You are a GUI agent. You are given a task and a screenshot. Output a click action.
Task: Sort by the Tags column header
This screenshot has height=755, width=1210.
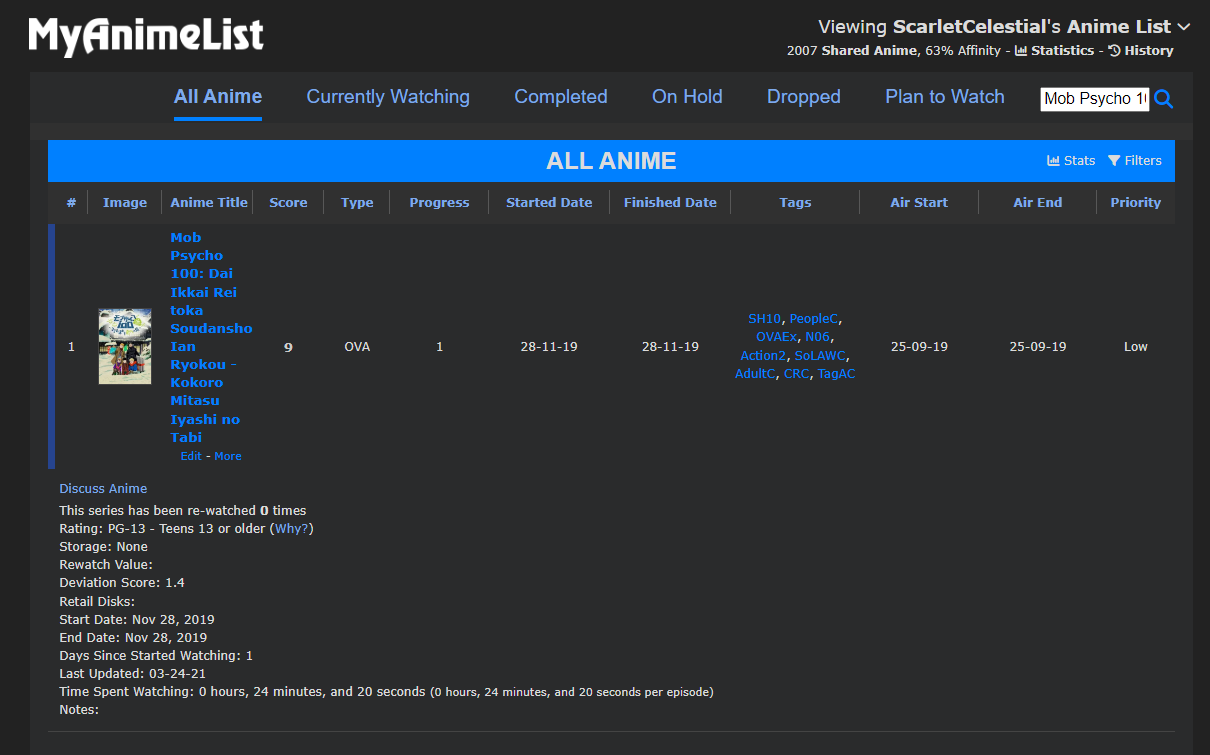pos(795,202)
